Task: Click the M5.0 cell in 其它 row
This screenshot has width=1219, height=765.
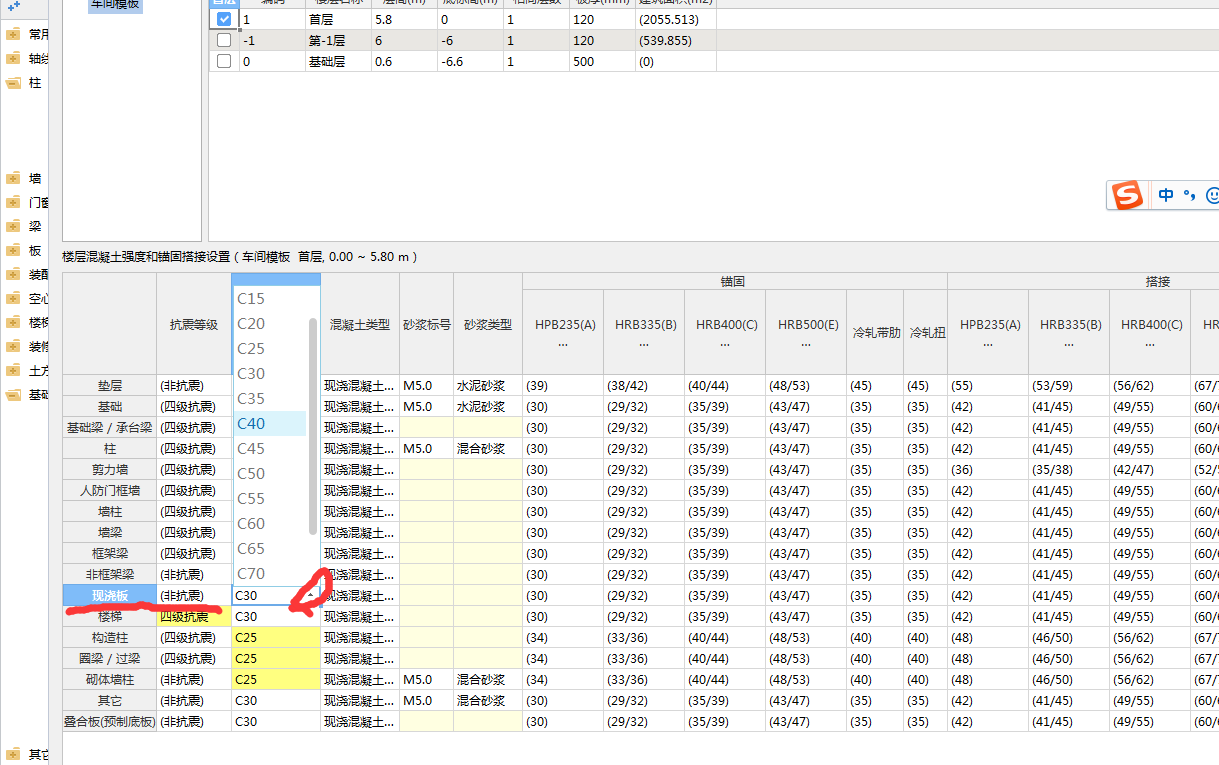Action: 427,700
